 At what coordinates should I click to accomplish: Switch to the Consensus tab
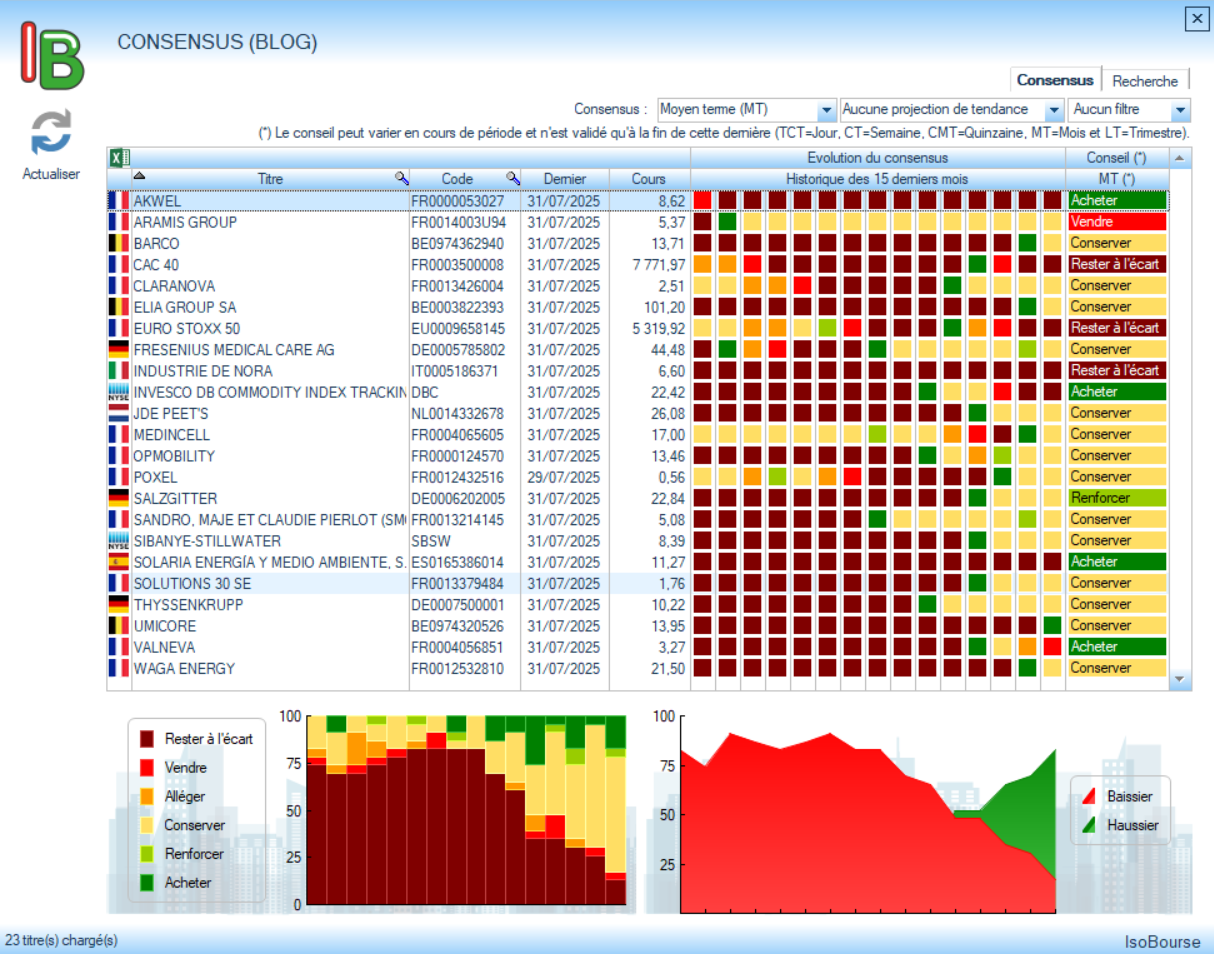coord(1055,81)
